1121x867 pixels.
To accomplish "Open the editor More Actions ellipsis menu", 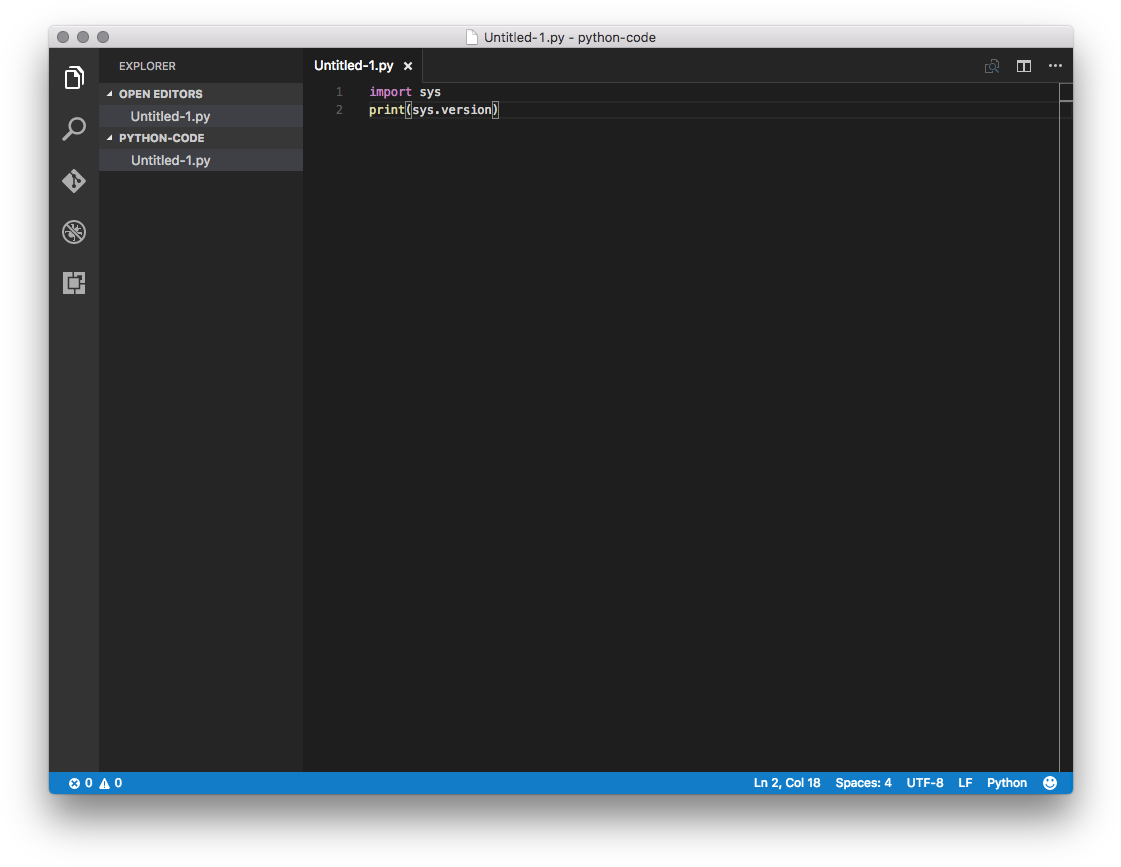I will 1055,66.
